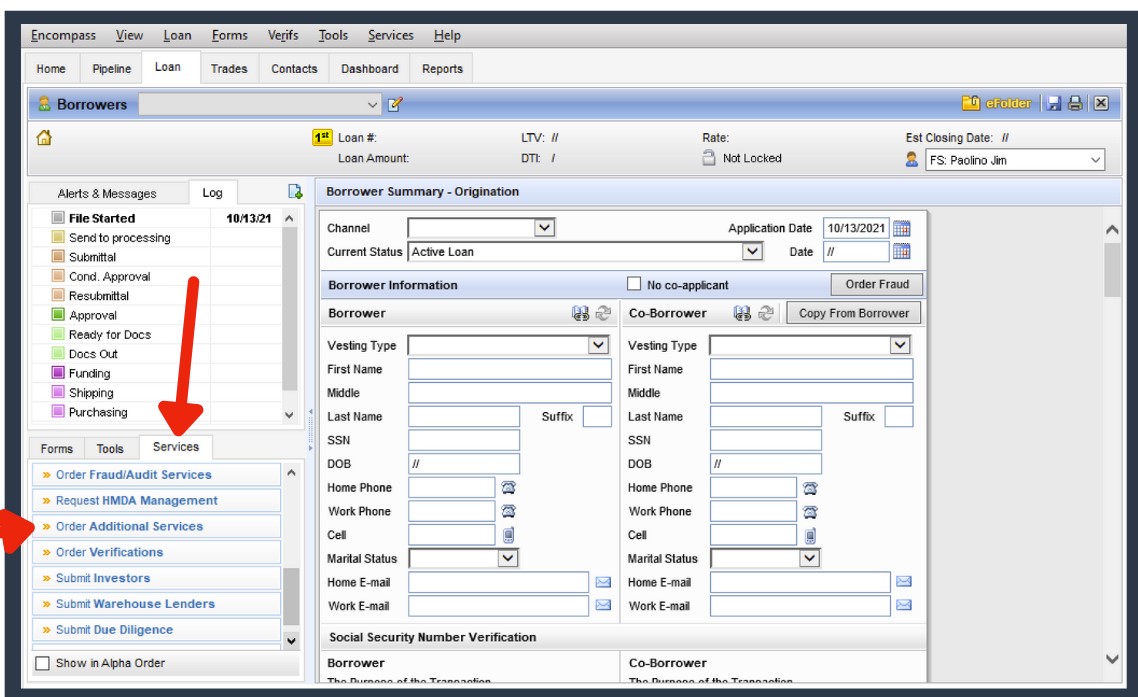The height and width of the screenshot is (697, 1138).
Task: Click the printer icon in header
Action: click(1075, 104)
